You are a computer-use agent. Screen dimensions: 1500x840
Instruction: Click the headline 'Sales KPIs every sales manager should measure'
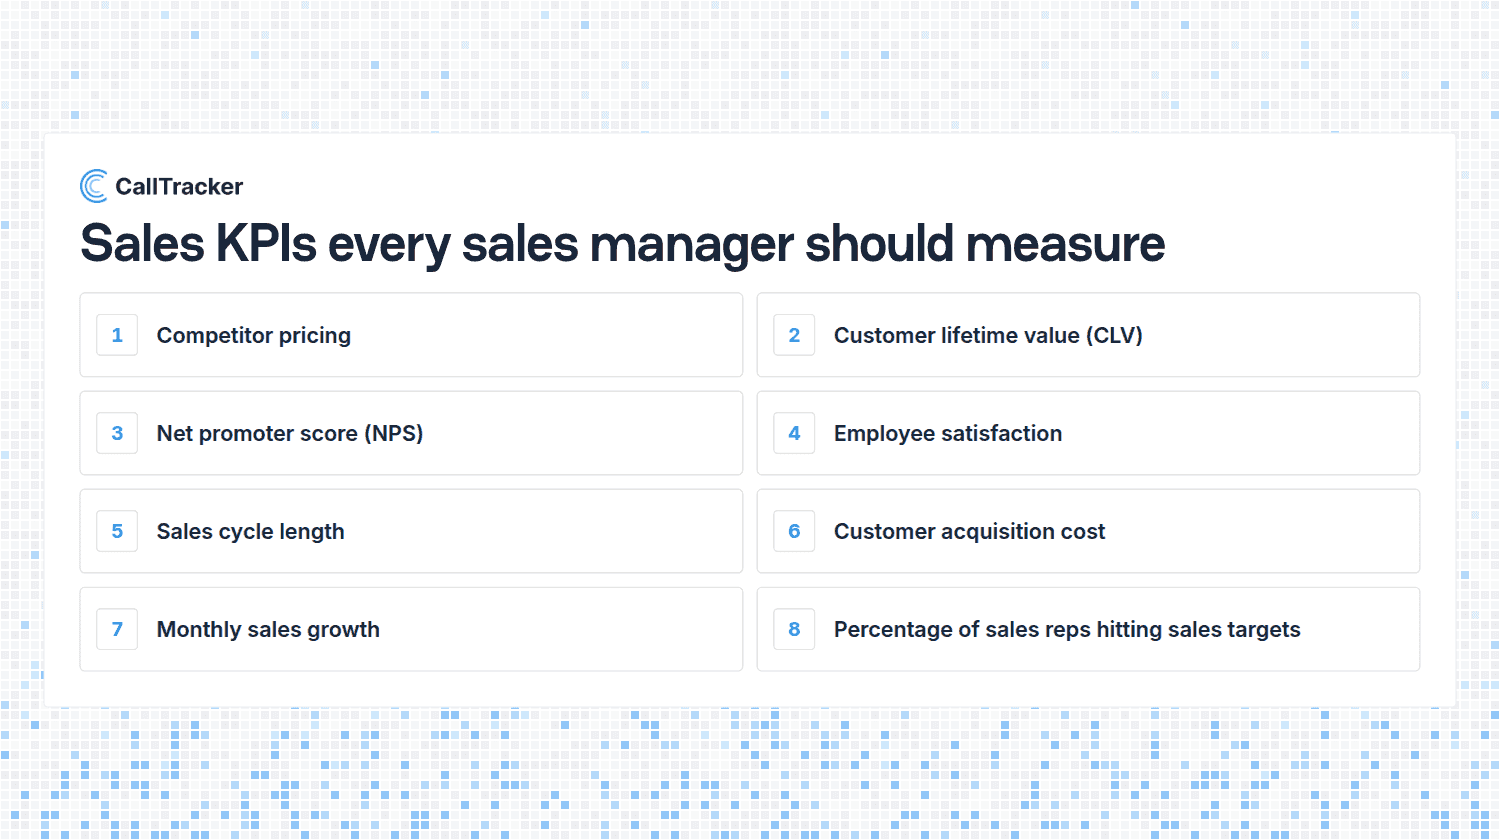[622, 244]
